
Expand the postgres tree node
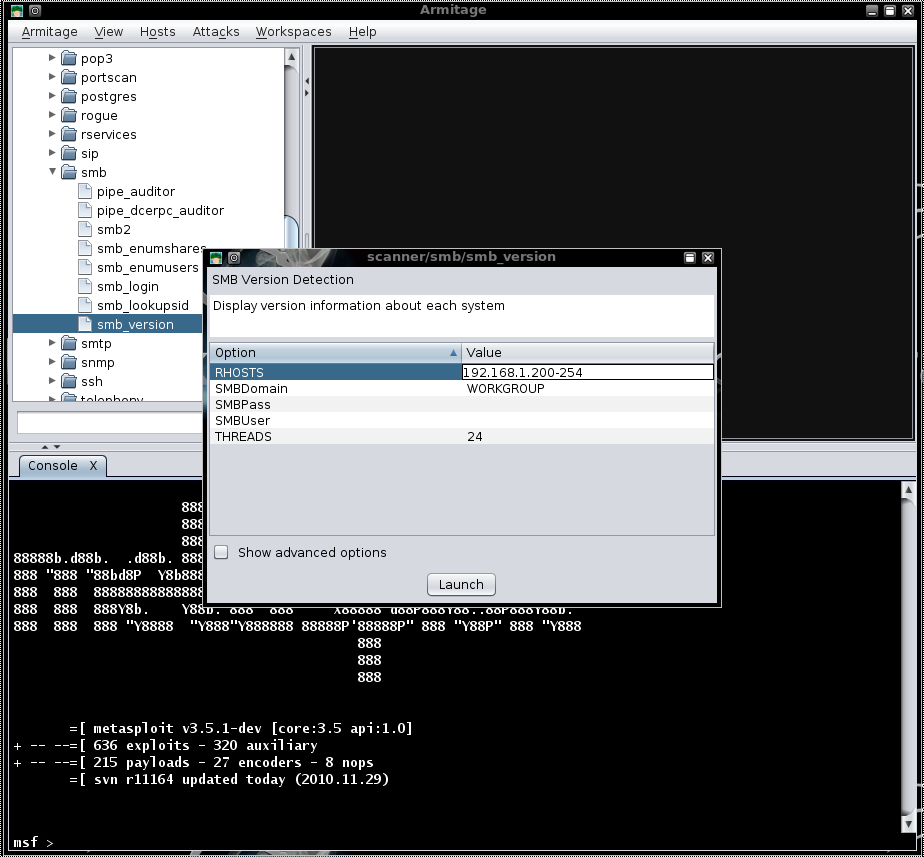[x=52, y=95]
